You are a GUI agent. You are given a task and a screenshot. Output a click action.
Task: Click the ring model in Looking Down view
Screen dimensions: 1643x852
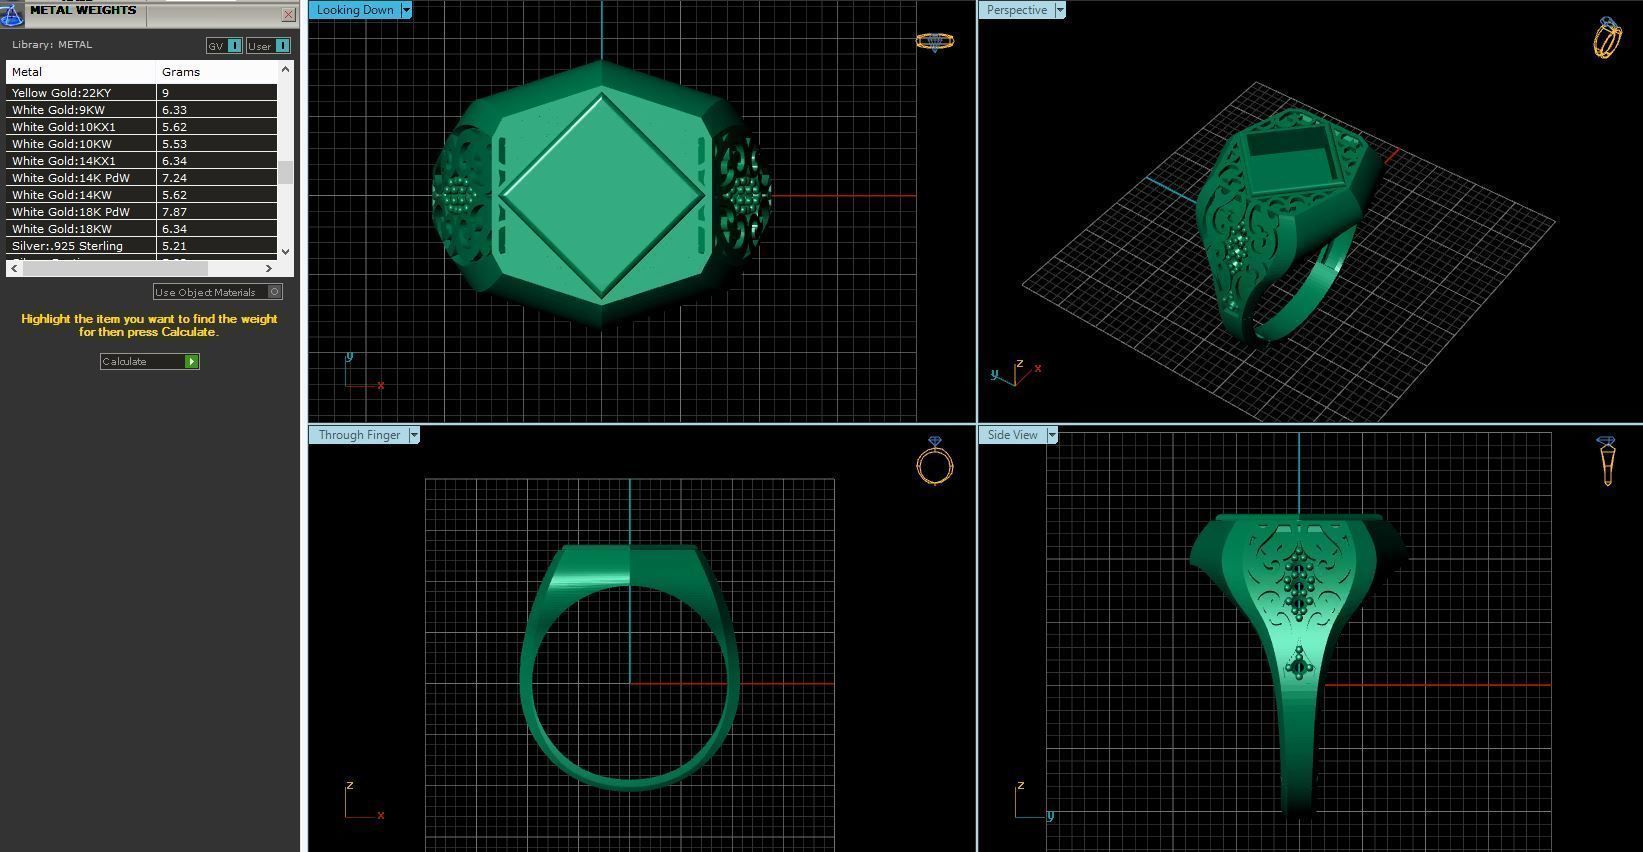point(602,195)
